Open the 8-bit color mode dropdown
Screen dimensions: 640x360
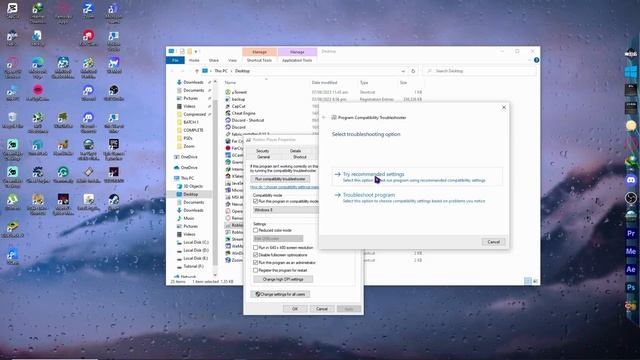click(x=278, y=239)
